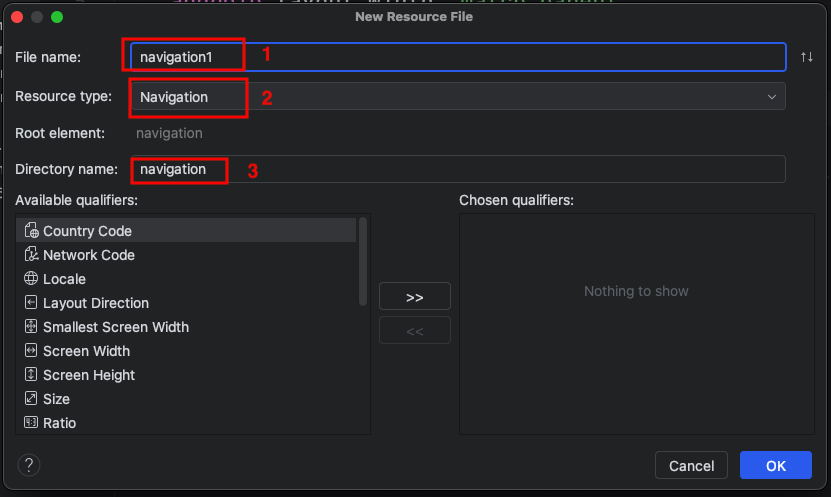831x497 pixels.
Task: Click the Ratio qualifier icon
Action: tap(31, 423)
